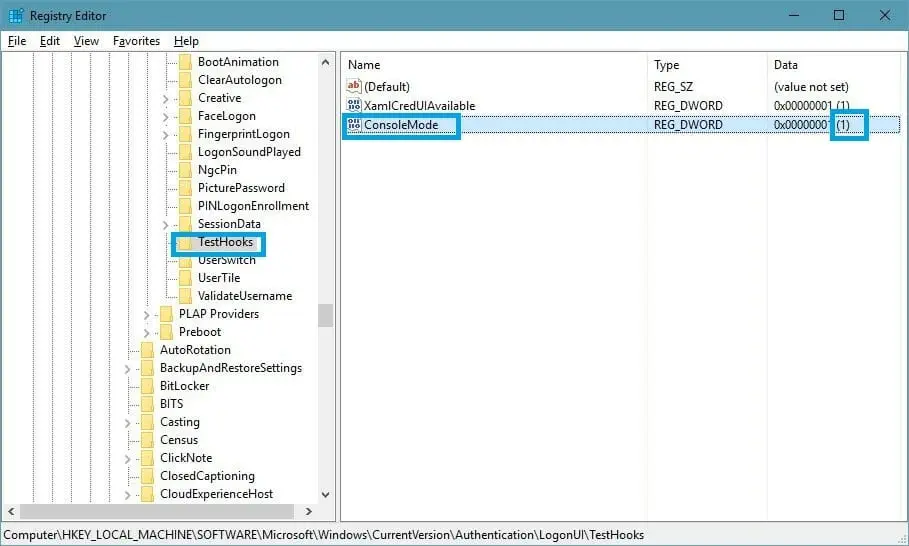Click the PINLogonEnrollment folder icon
909x546 pixels.
[x=186, y=206]
